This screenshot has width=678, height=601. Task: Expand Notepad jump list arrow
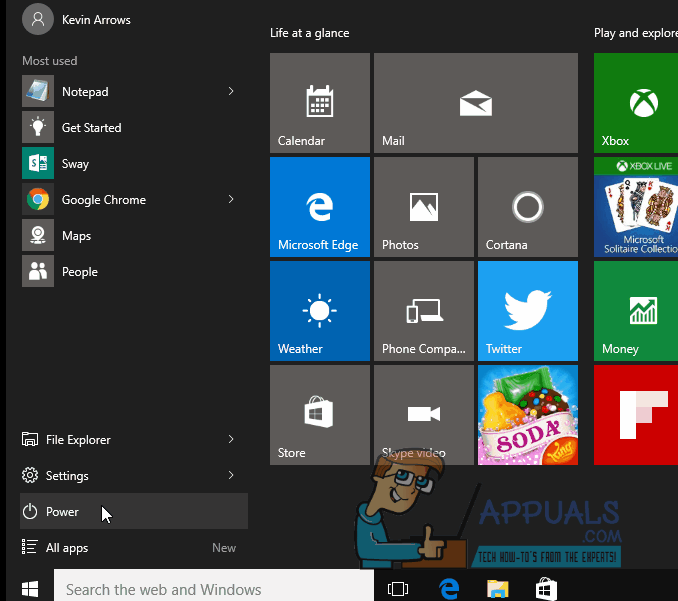231,91
